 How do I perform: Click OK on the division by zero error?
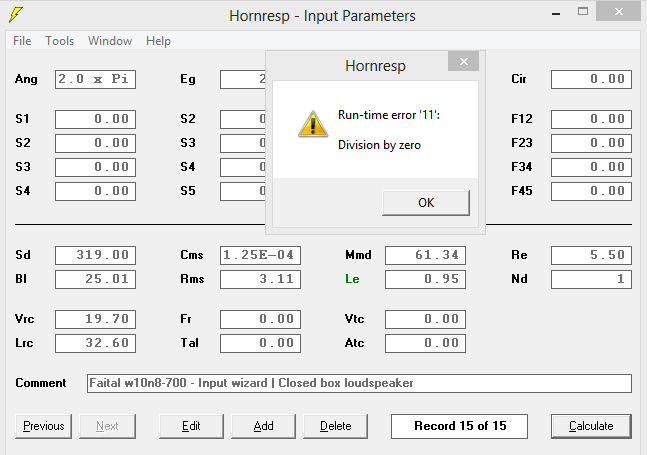426,203
